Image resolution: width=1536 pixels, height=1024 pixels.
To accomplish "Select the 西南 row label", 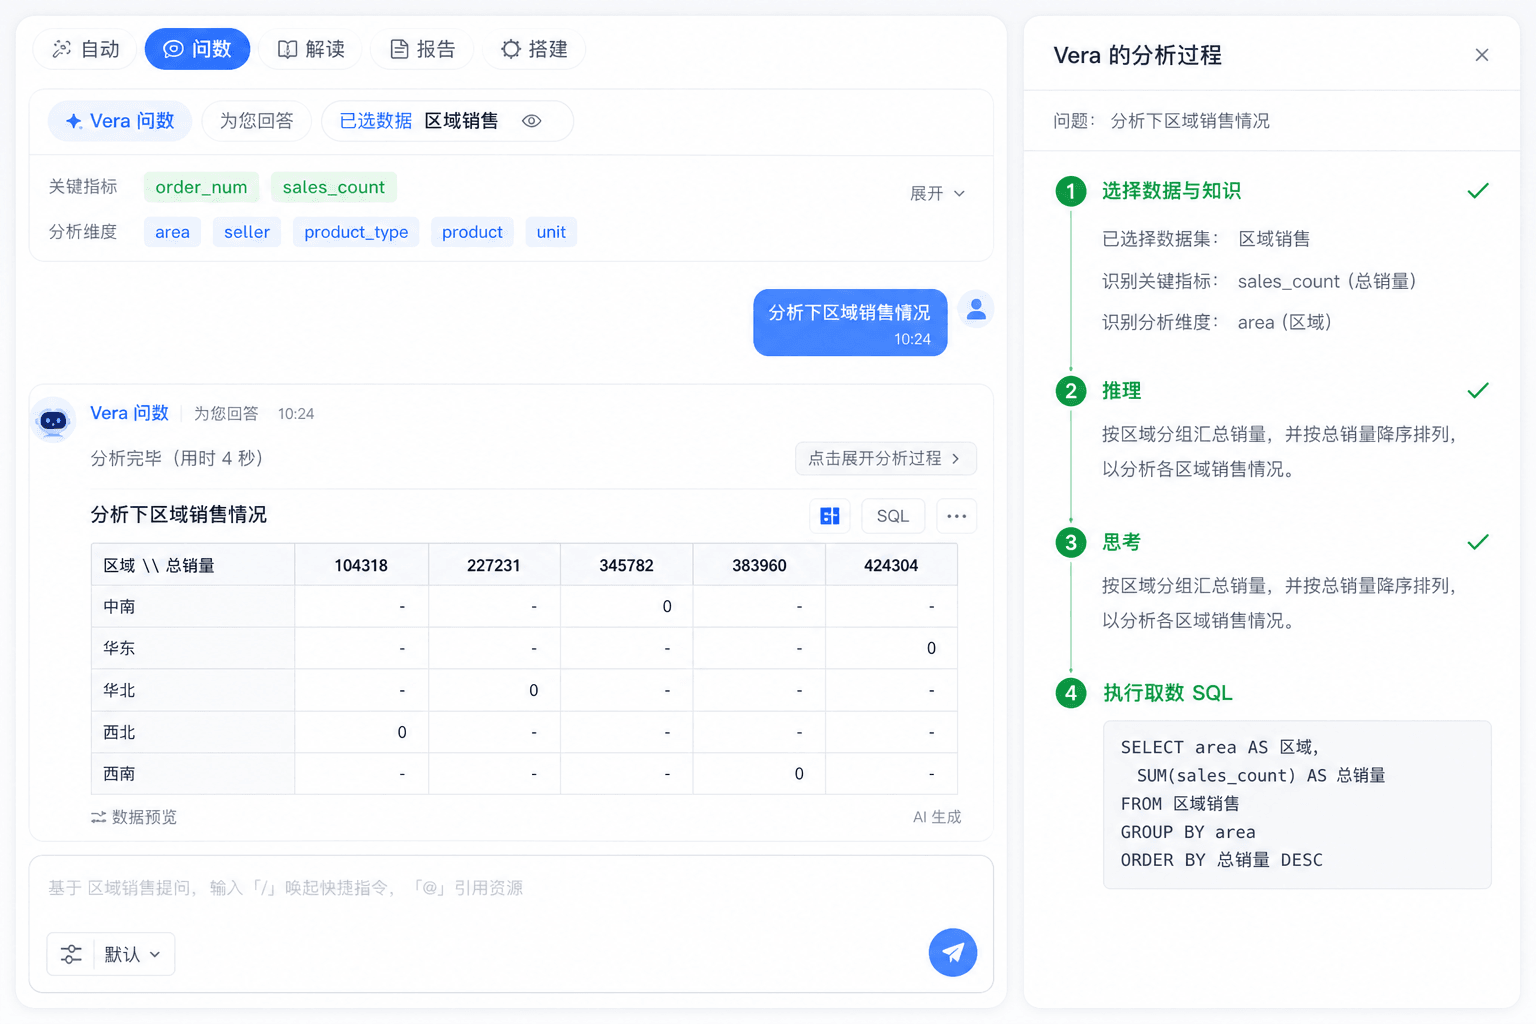I will tap(119, 774).
